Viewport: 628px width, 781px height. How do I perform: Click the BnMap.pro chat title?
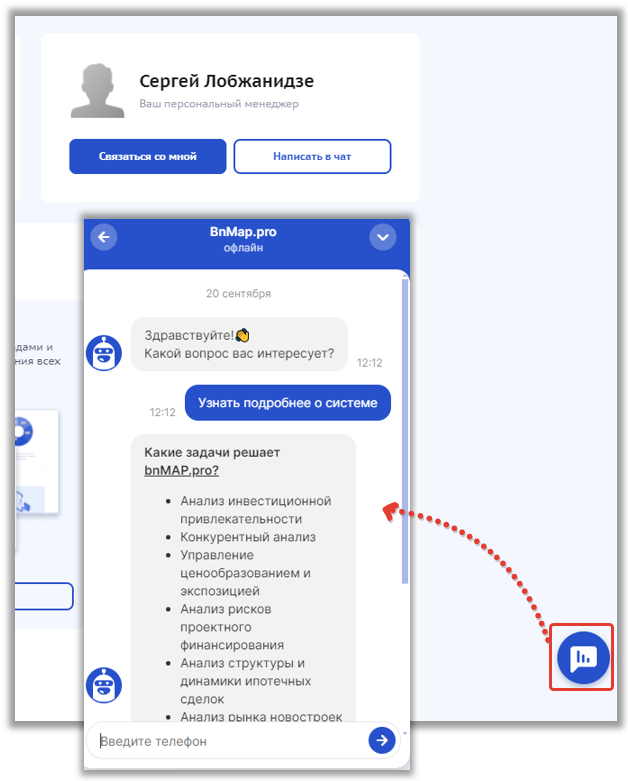pos(243,232)
